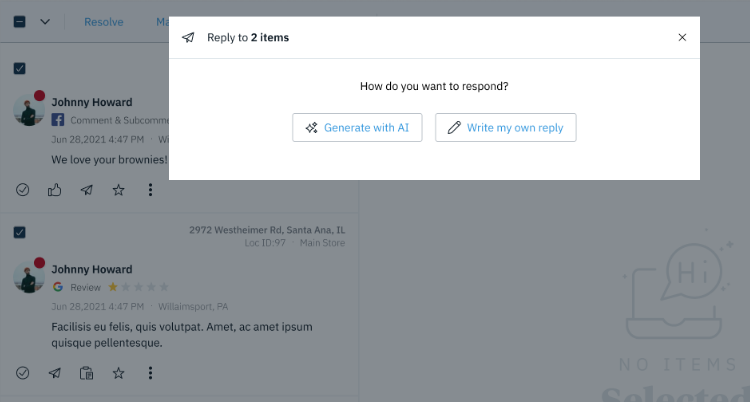Star the Google review item

pyautogui.click(x=119, y=373)
